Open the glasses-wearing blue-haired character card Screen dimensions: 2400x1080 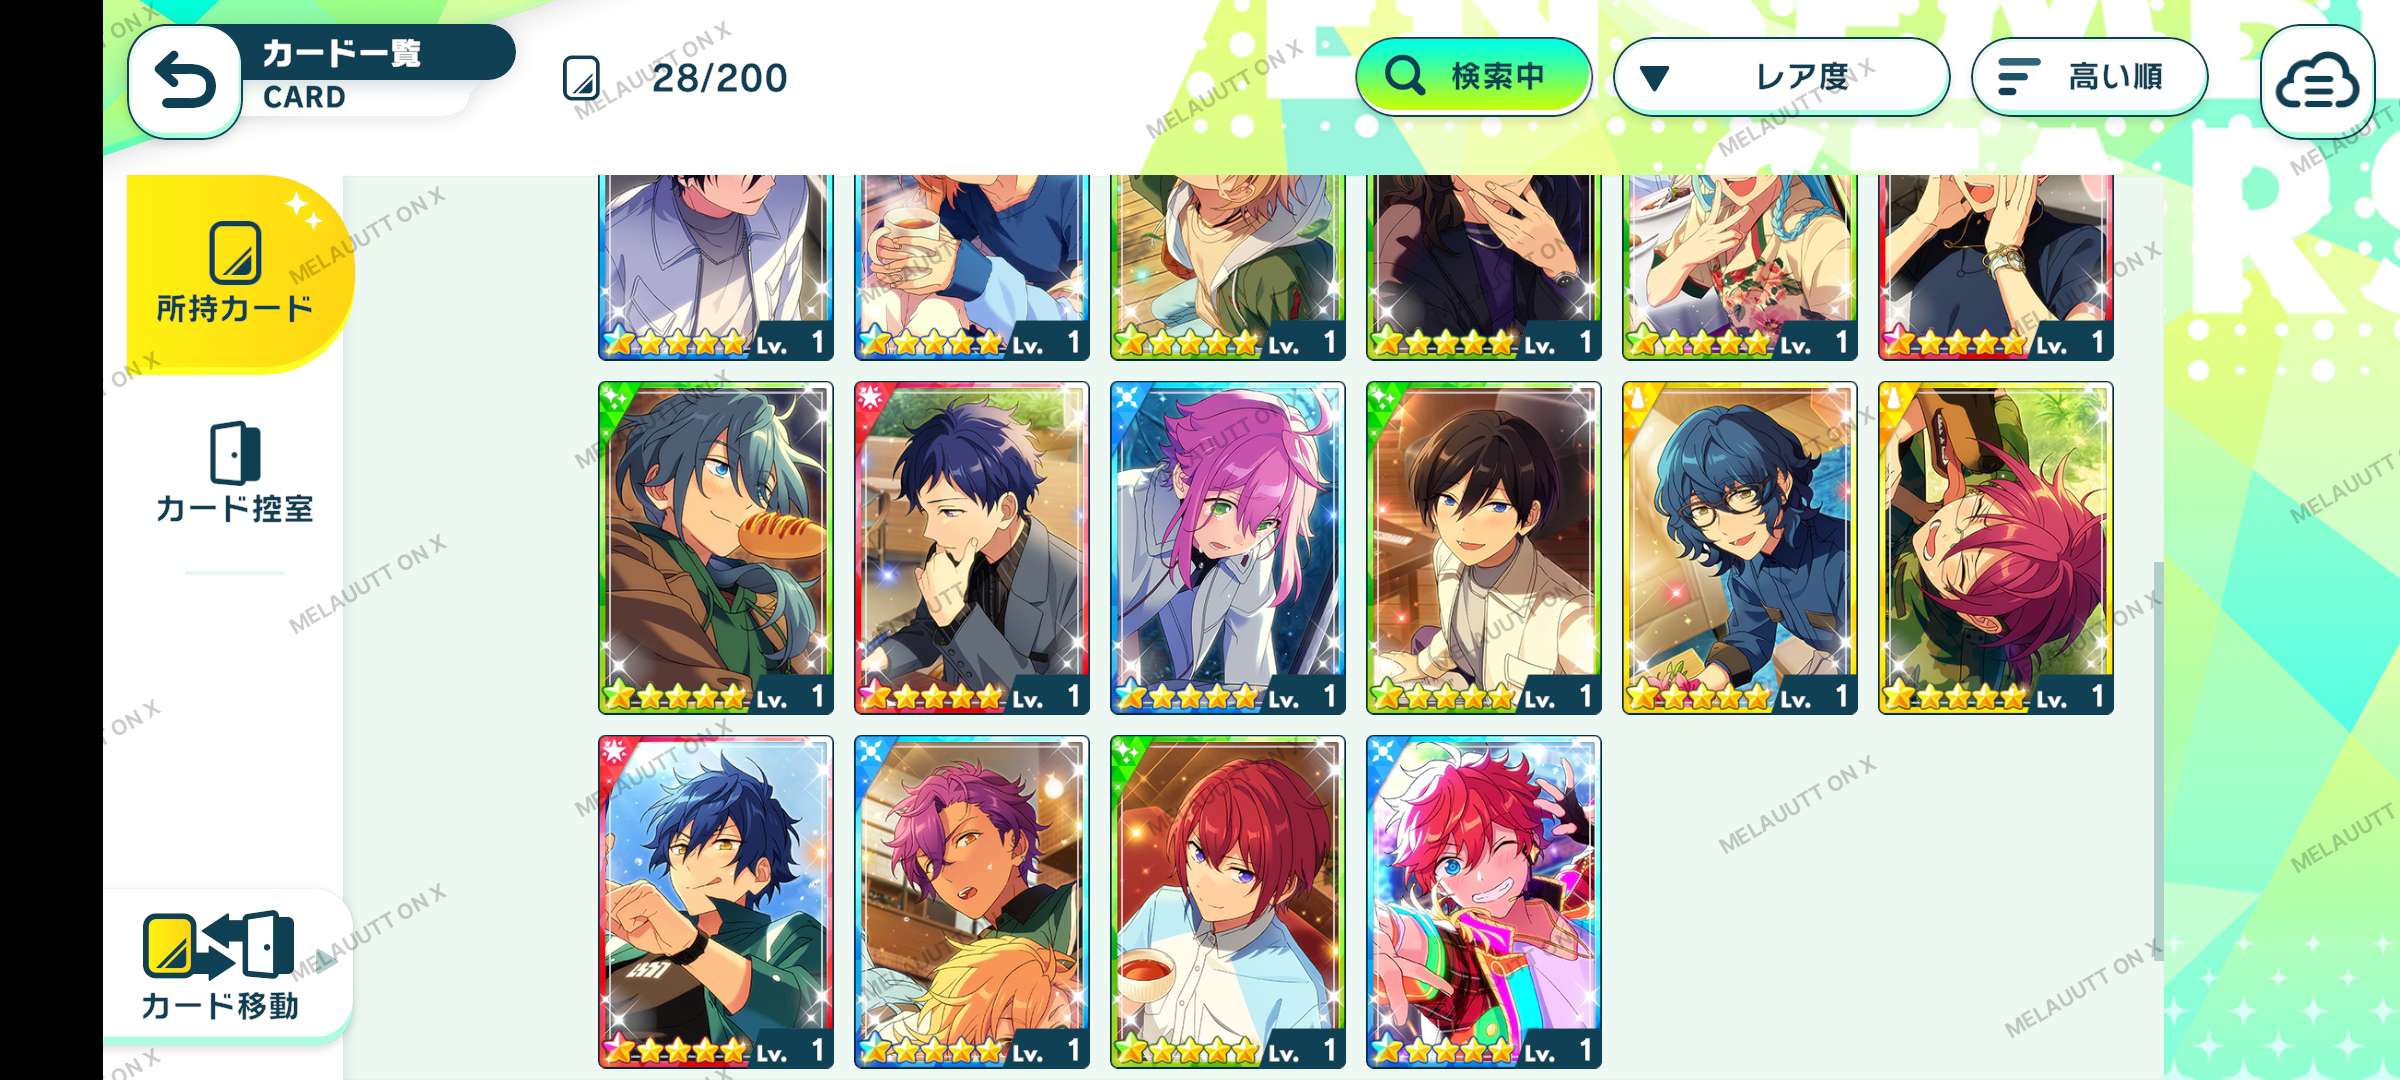point(1740,547)
